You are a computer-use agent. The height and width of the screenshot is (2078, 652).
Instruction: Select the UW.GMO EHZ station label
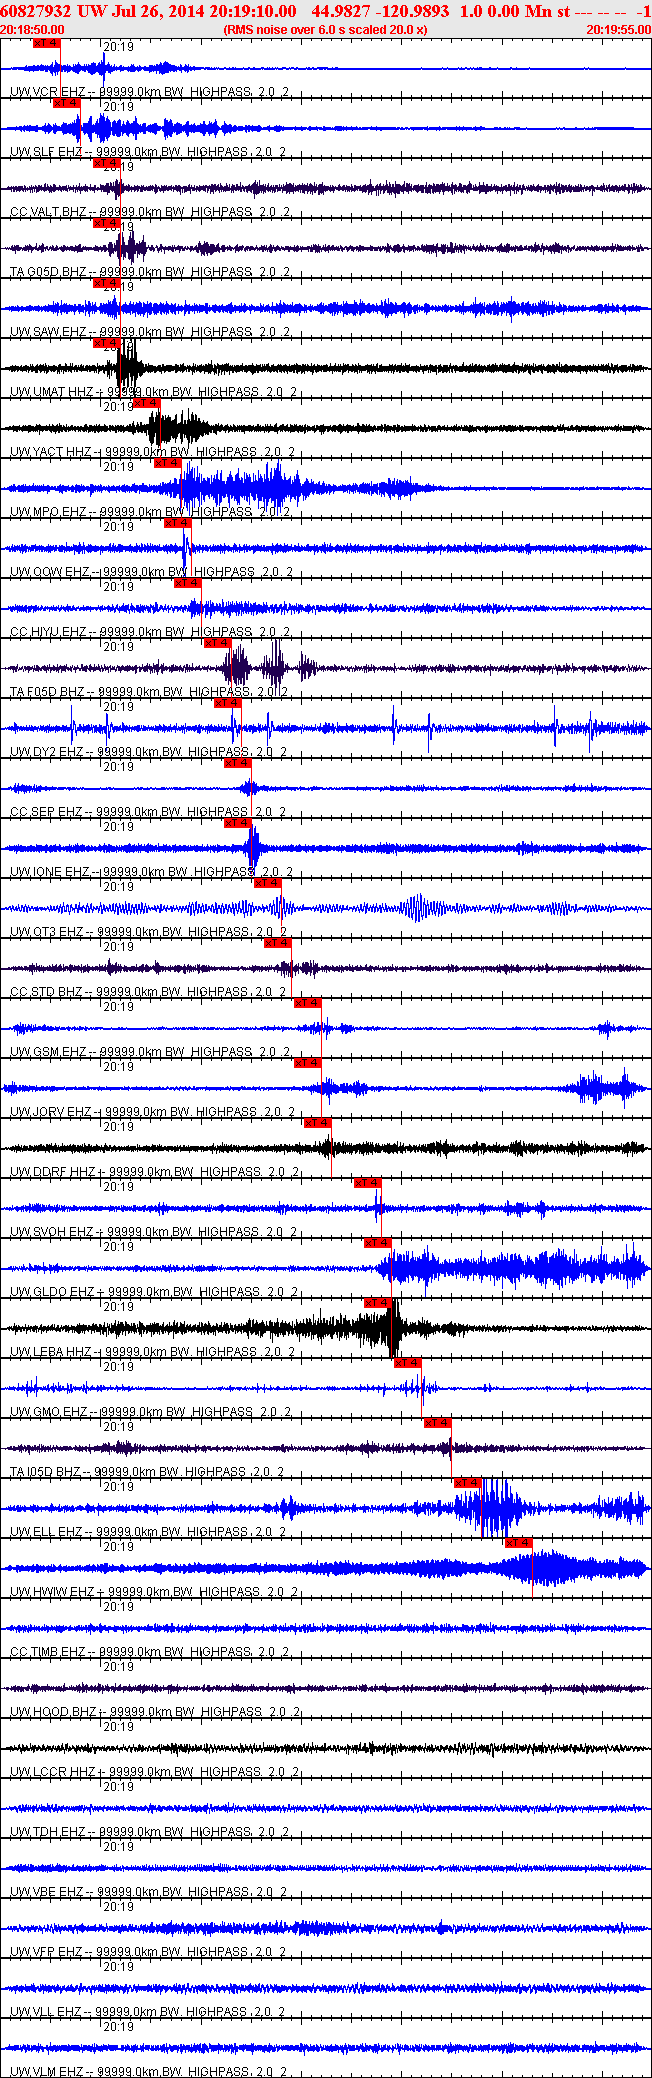[48, 1412]
